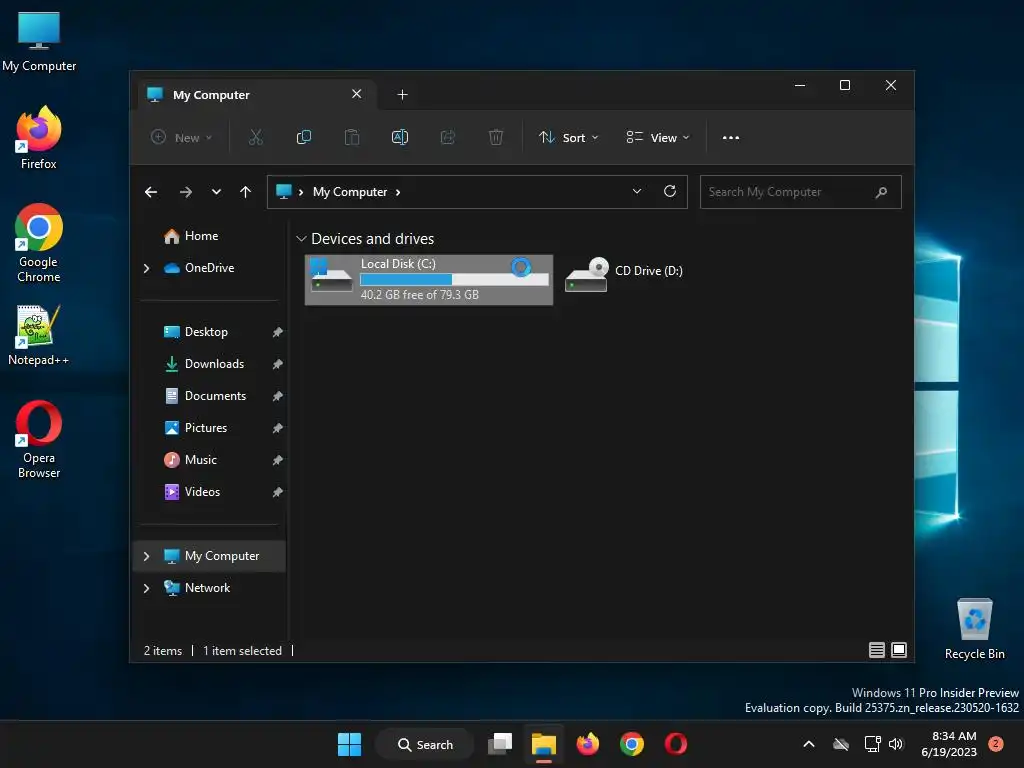Click Local Disk (C:) usage bar
1024x768 pixels.
point(454,280)
